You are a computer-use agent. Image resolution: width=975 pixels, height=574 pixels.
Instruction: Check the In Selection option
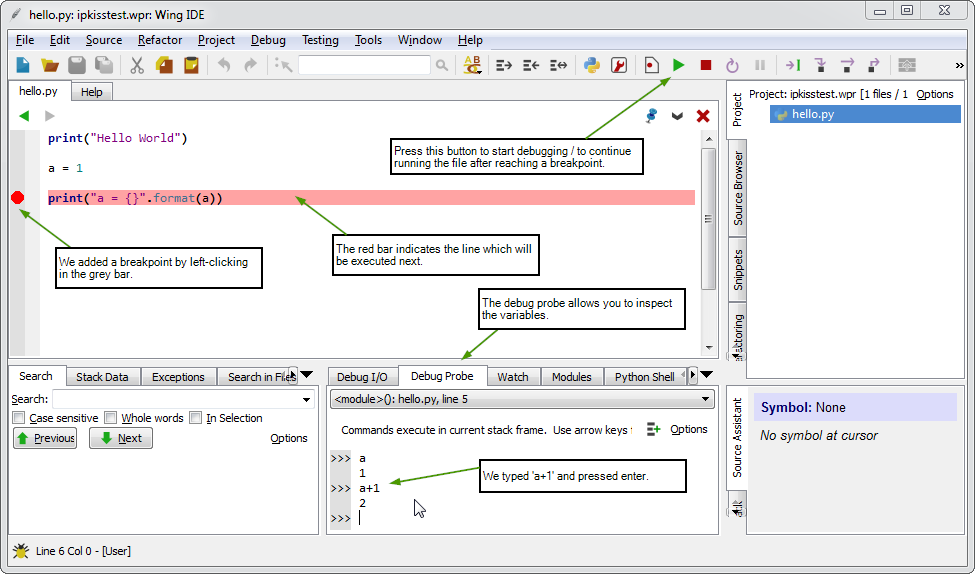[x=196, y=418]
